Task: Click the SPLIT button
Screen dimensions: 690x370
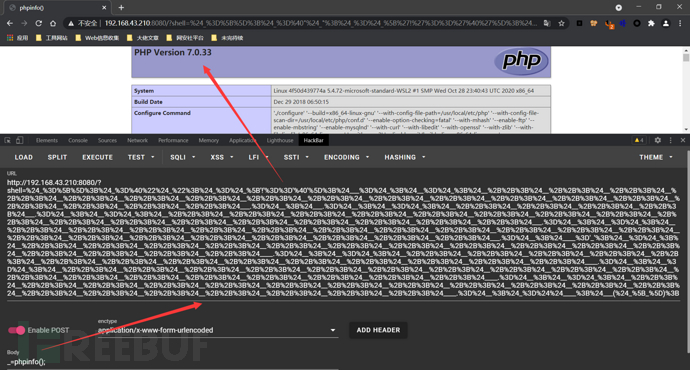Action: (x=57, y=157)
